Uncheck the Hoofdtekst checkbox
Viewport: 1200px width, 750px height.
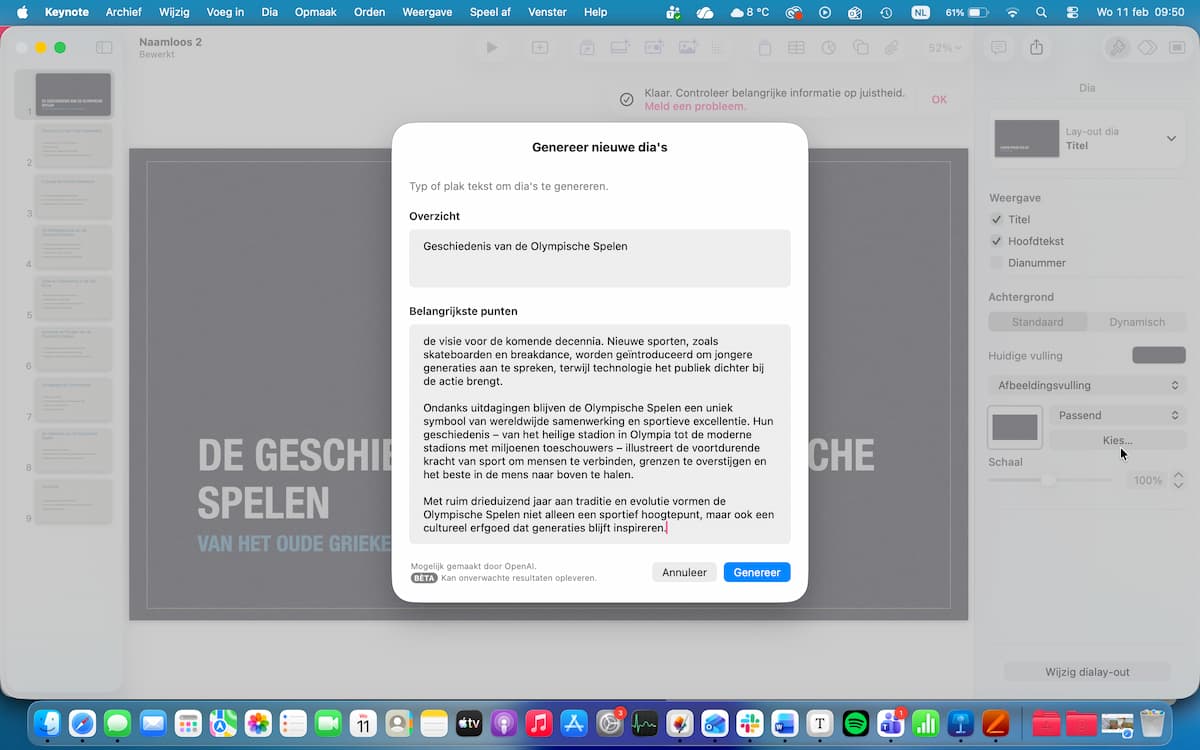tap(996, 242)
